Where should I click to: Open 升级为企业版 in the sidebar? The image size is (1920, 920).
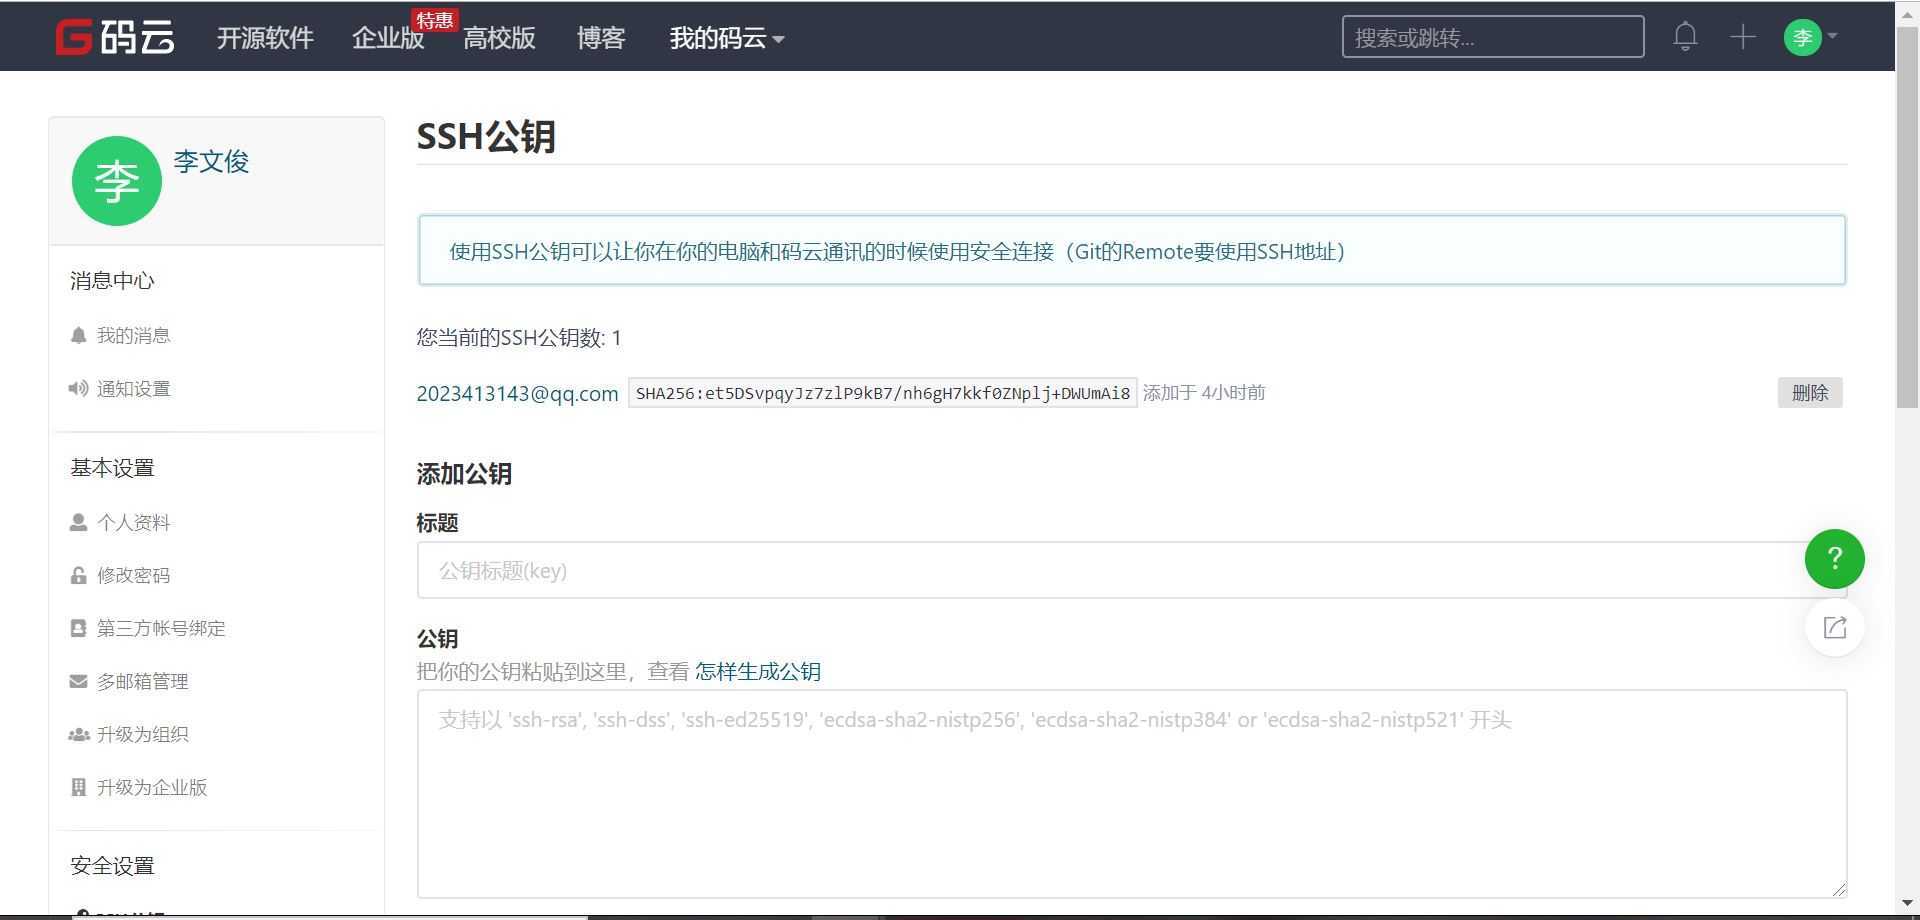pos(152,788)
